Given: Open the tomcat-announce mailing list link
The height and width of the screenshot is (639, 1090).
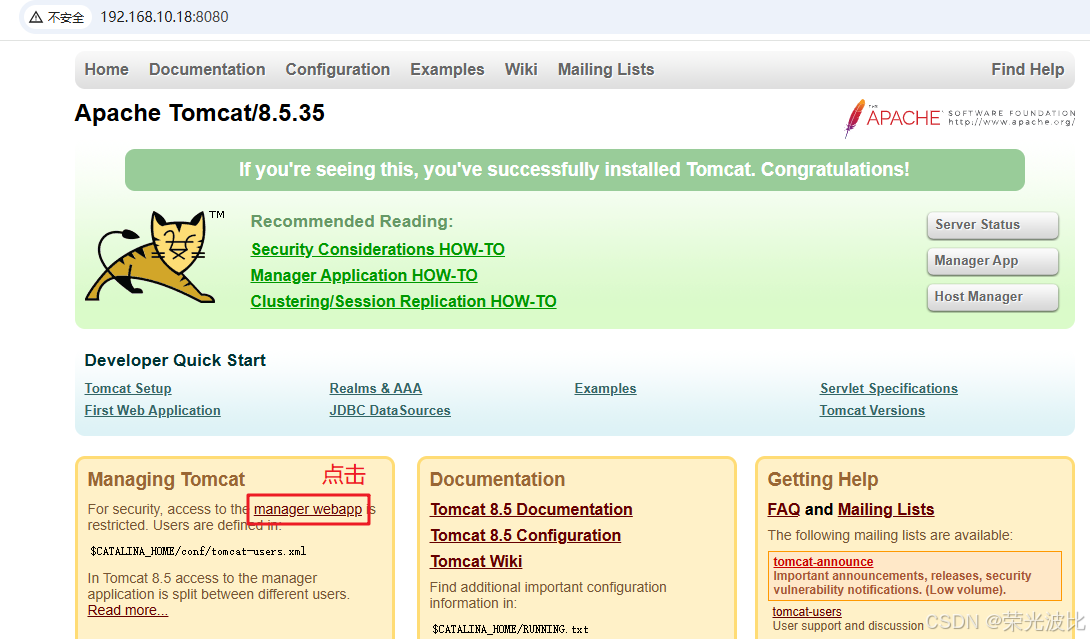Looking at the screenshot, I should coord(823,562).
